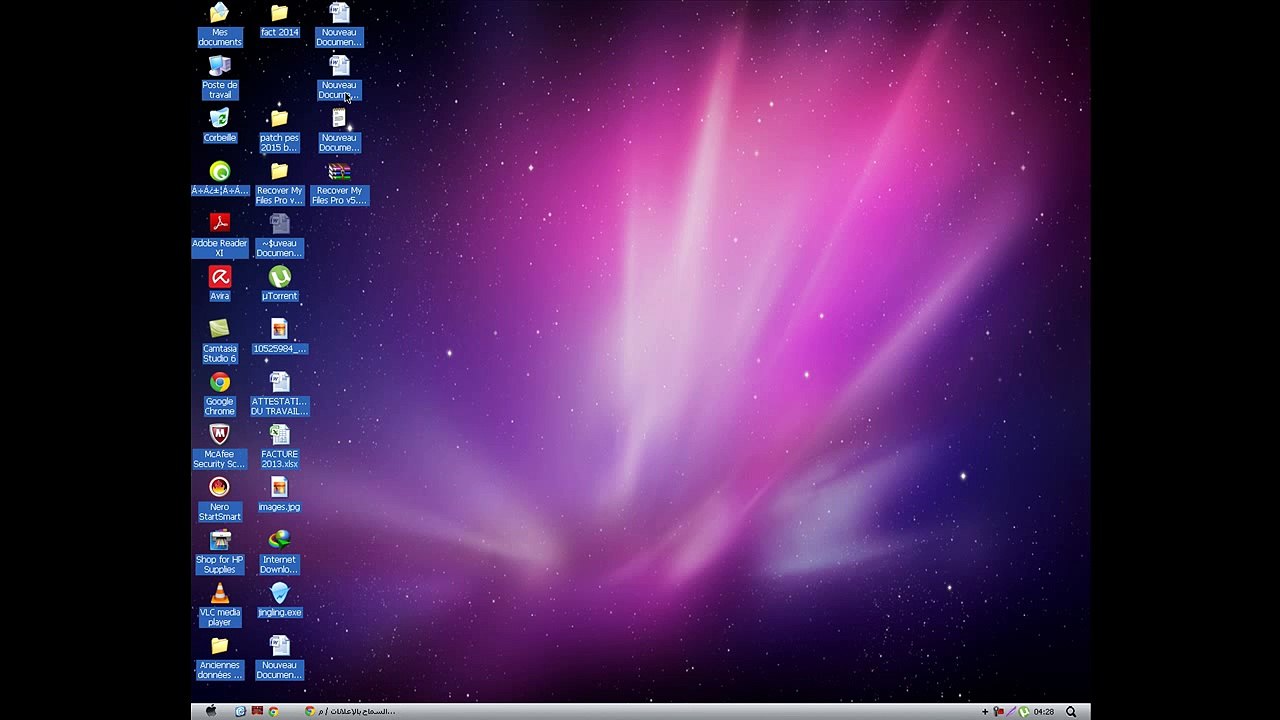Screen dimensions: 1280x720
Task: Switch to the Chrome window taskbar button
Action: pos(350,711)
